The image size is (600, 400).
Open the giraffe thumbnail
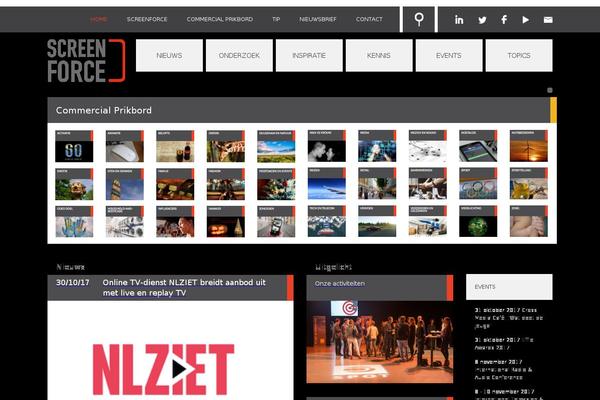click(x=226, y=146)
